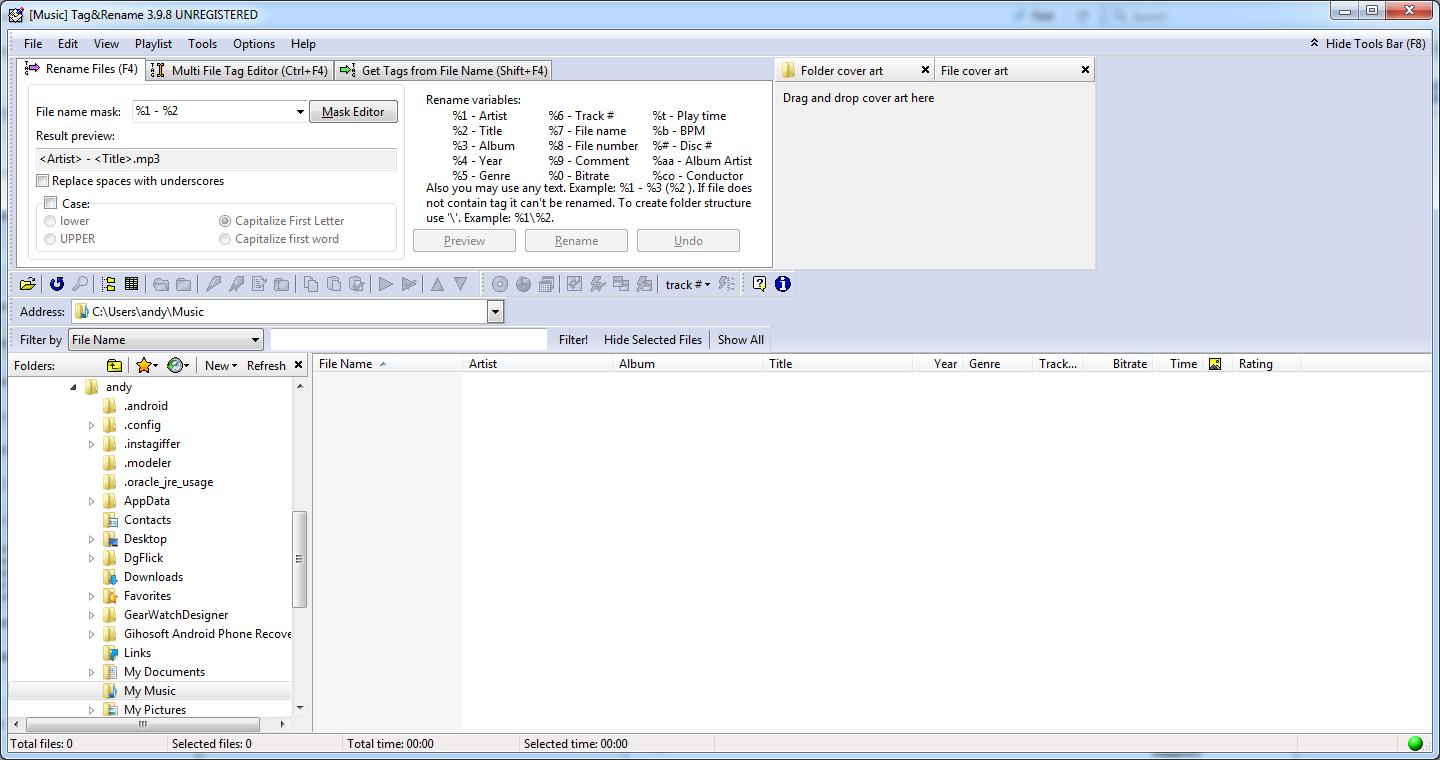
Task: Click the play triangle toolbar icon
Action: pos(385,284)
